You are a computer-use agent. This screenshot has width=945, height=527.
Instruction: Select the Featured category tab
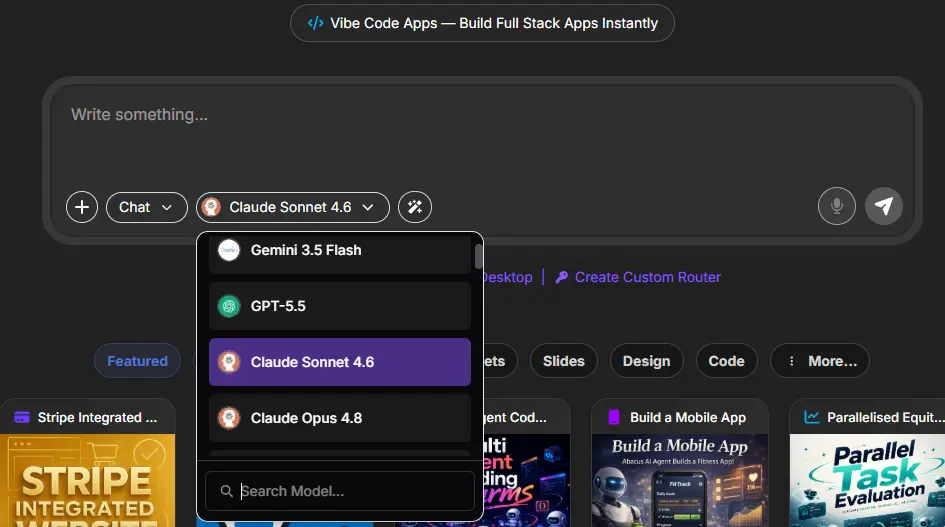coord(137,361)
